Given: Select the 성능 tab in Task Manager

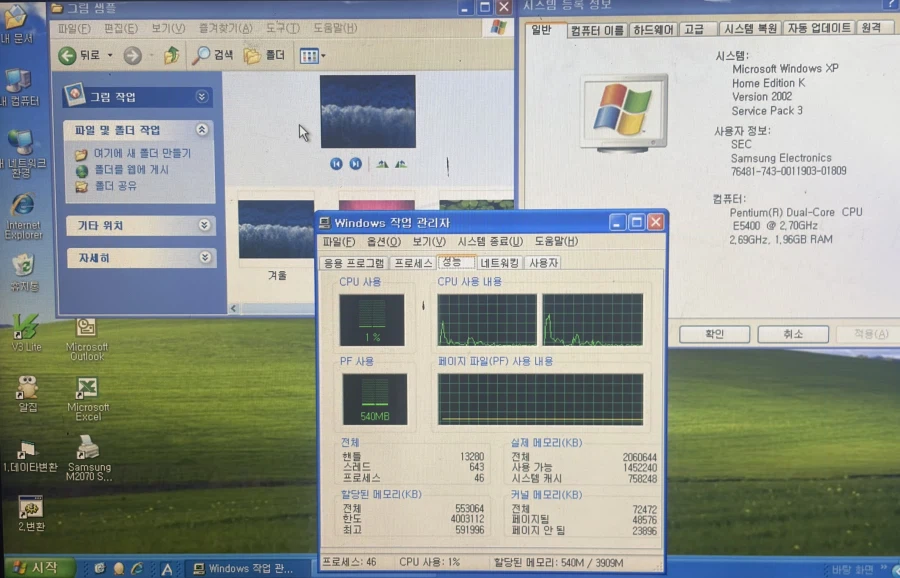Looking at the screenshot, I should [x=455, y=262].
